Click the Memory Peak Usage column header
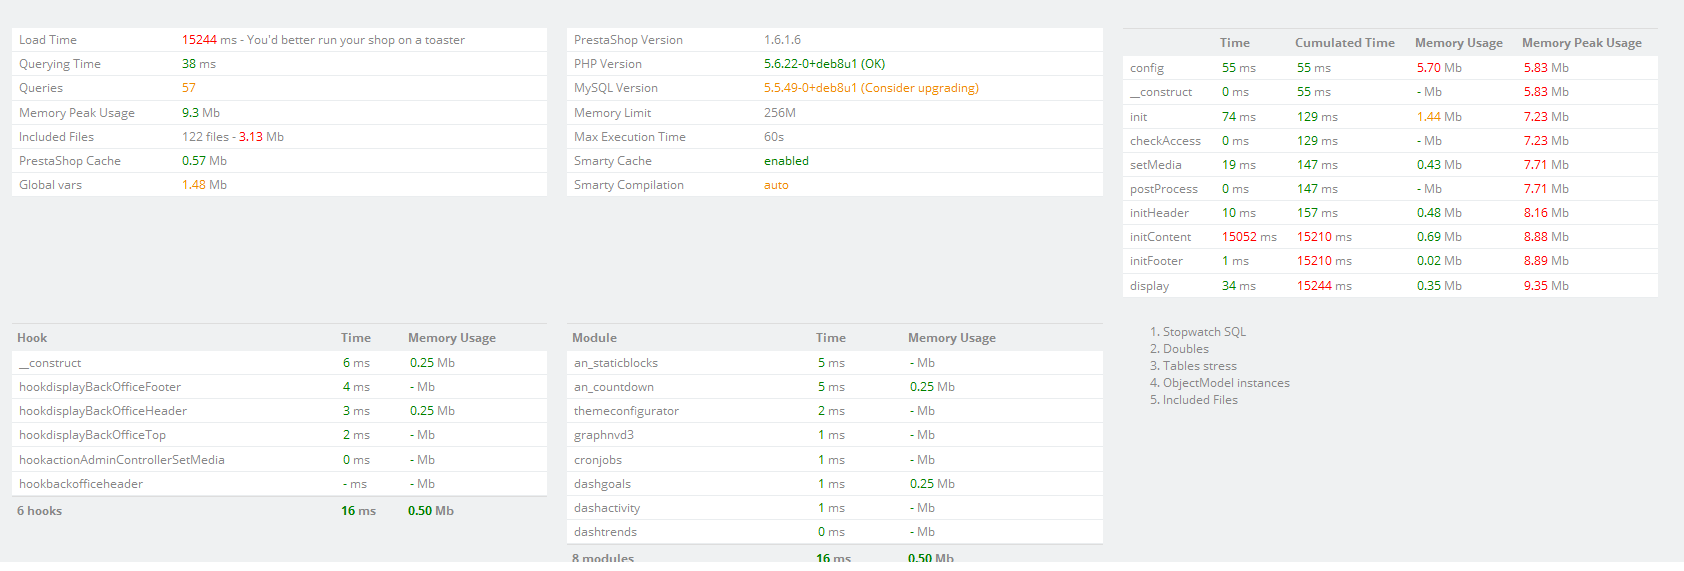1684x571 pixels. tap(1581, 43)
